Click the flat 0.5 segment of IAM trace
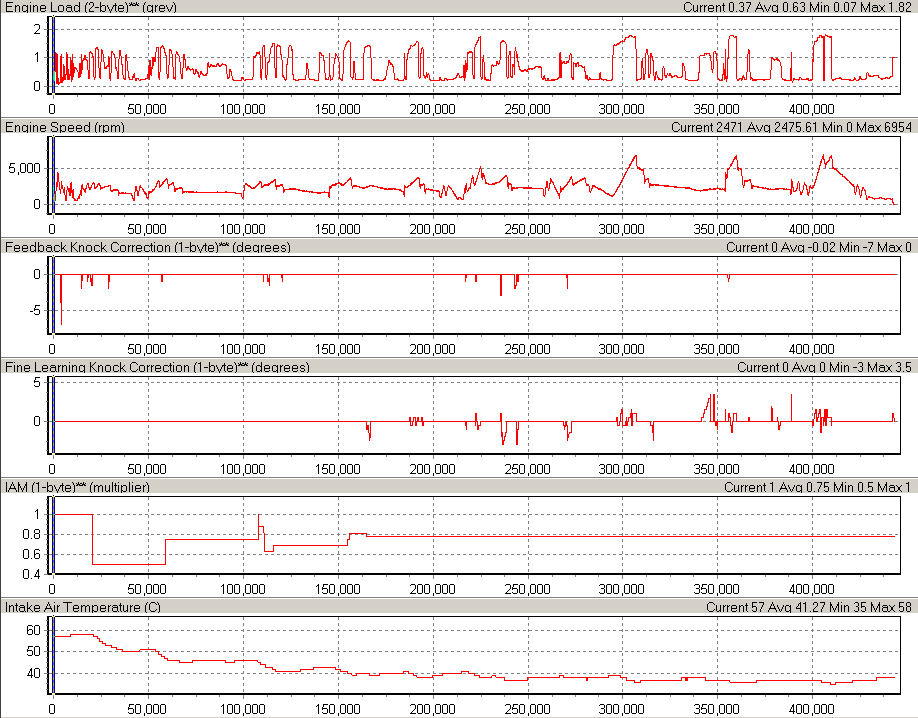 coord(128,565)
